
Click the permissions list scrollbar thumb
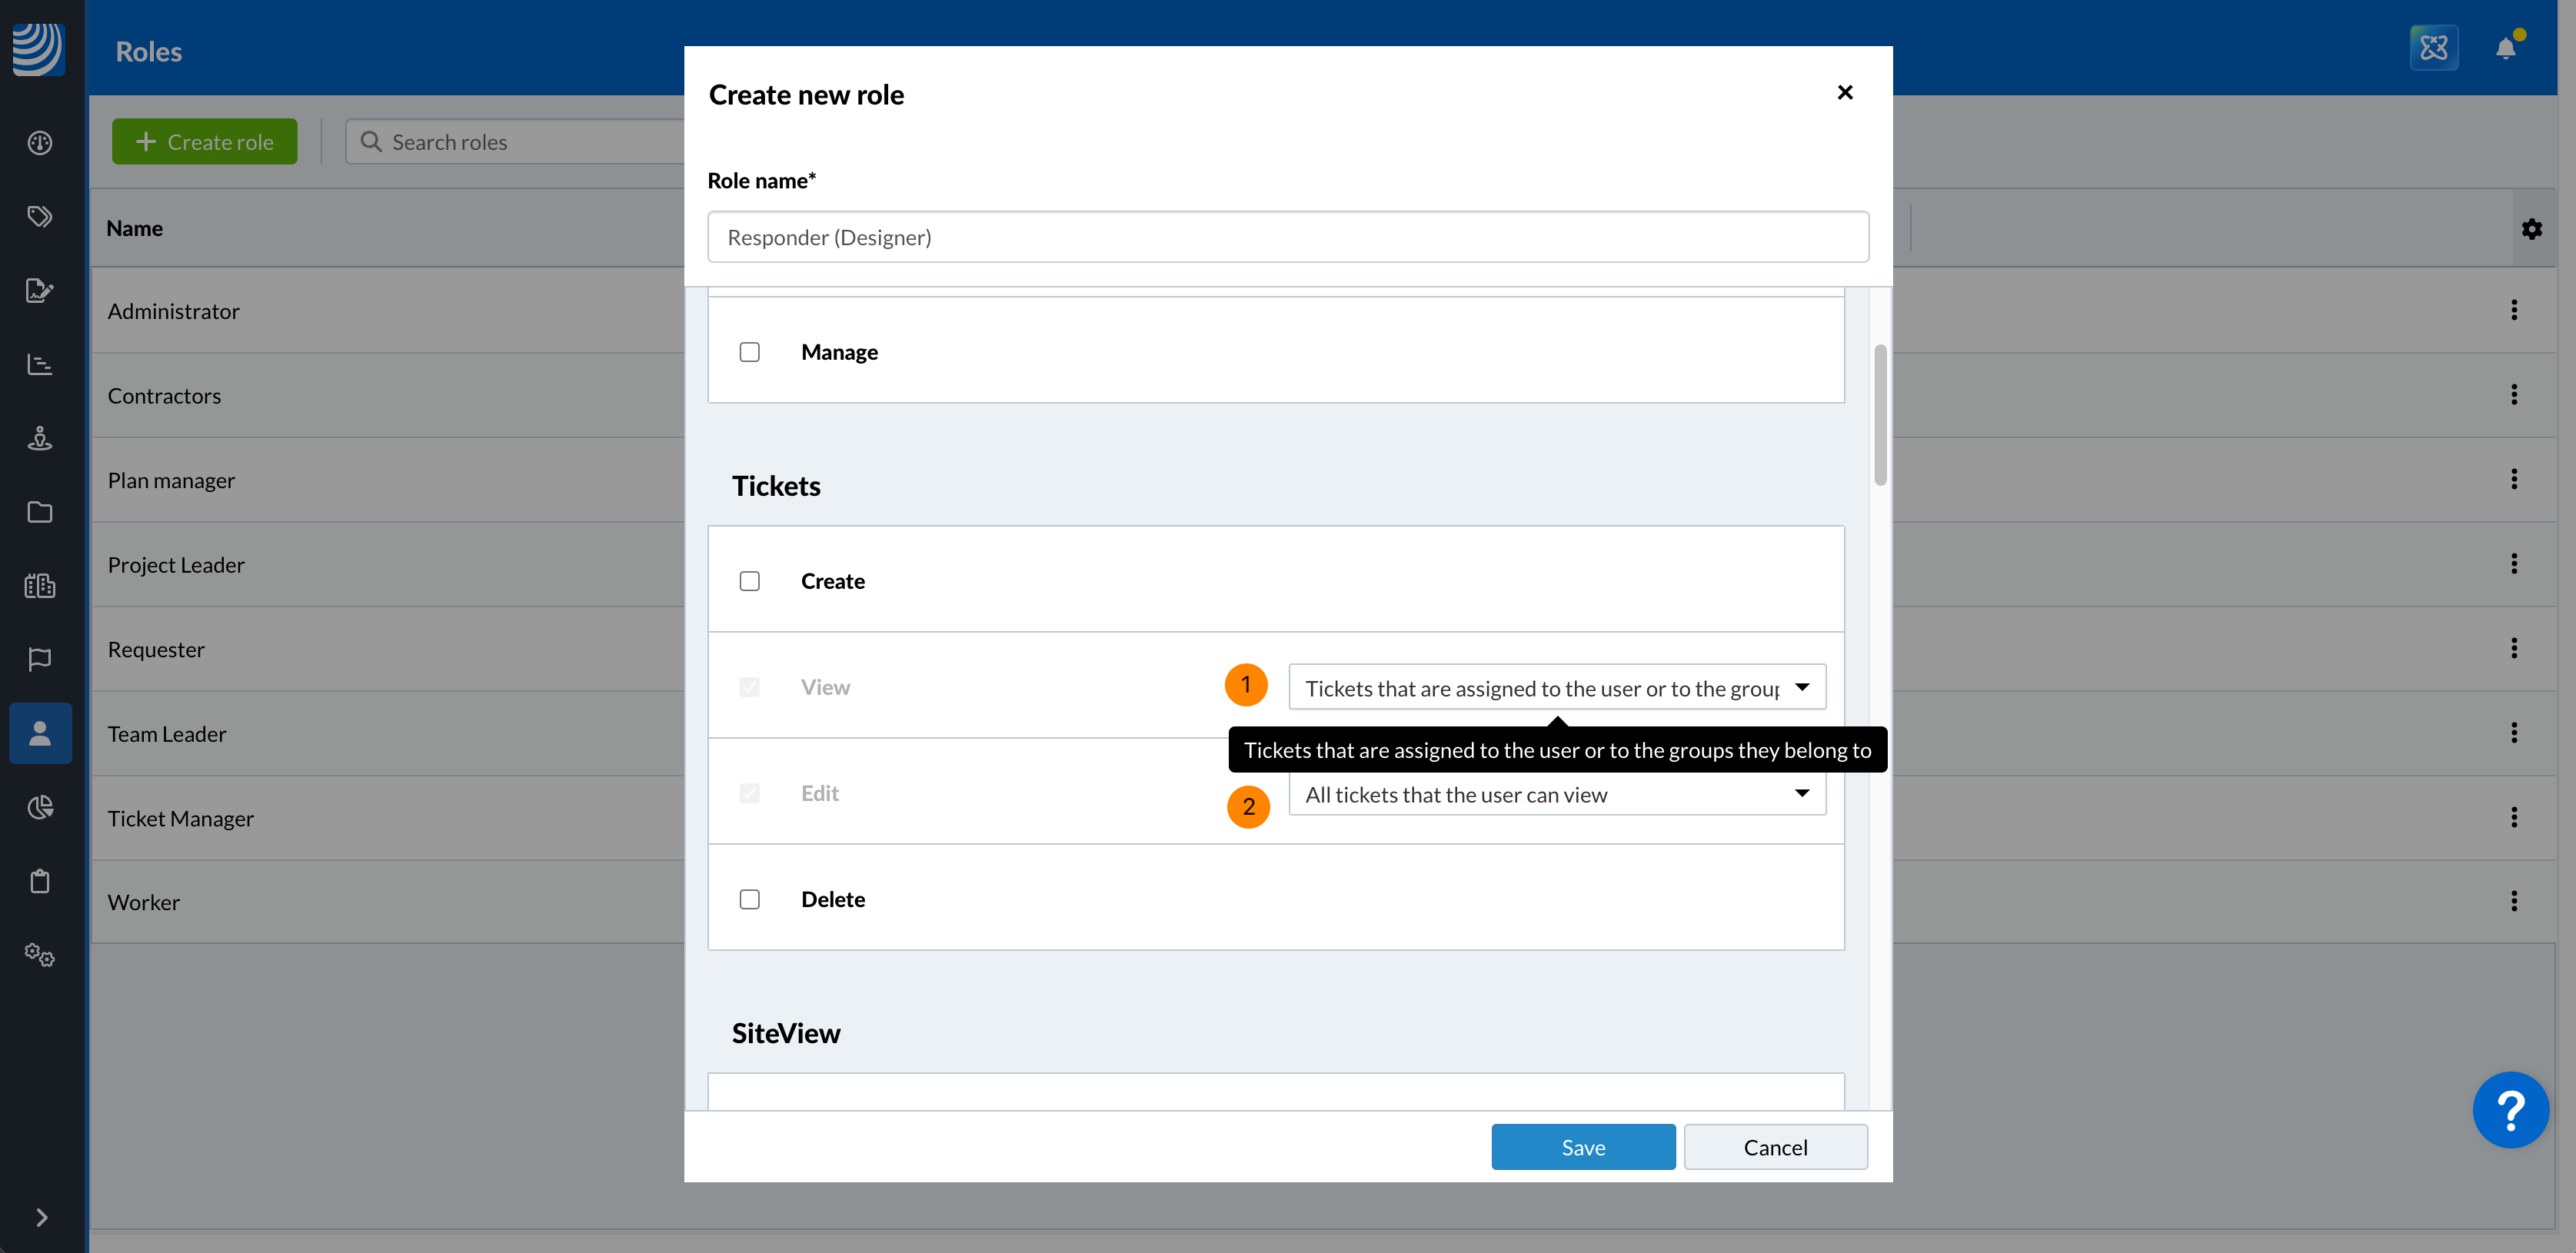[x=1880, y=415]
